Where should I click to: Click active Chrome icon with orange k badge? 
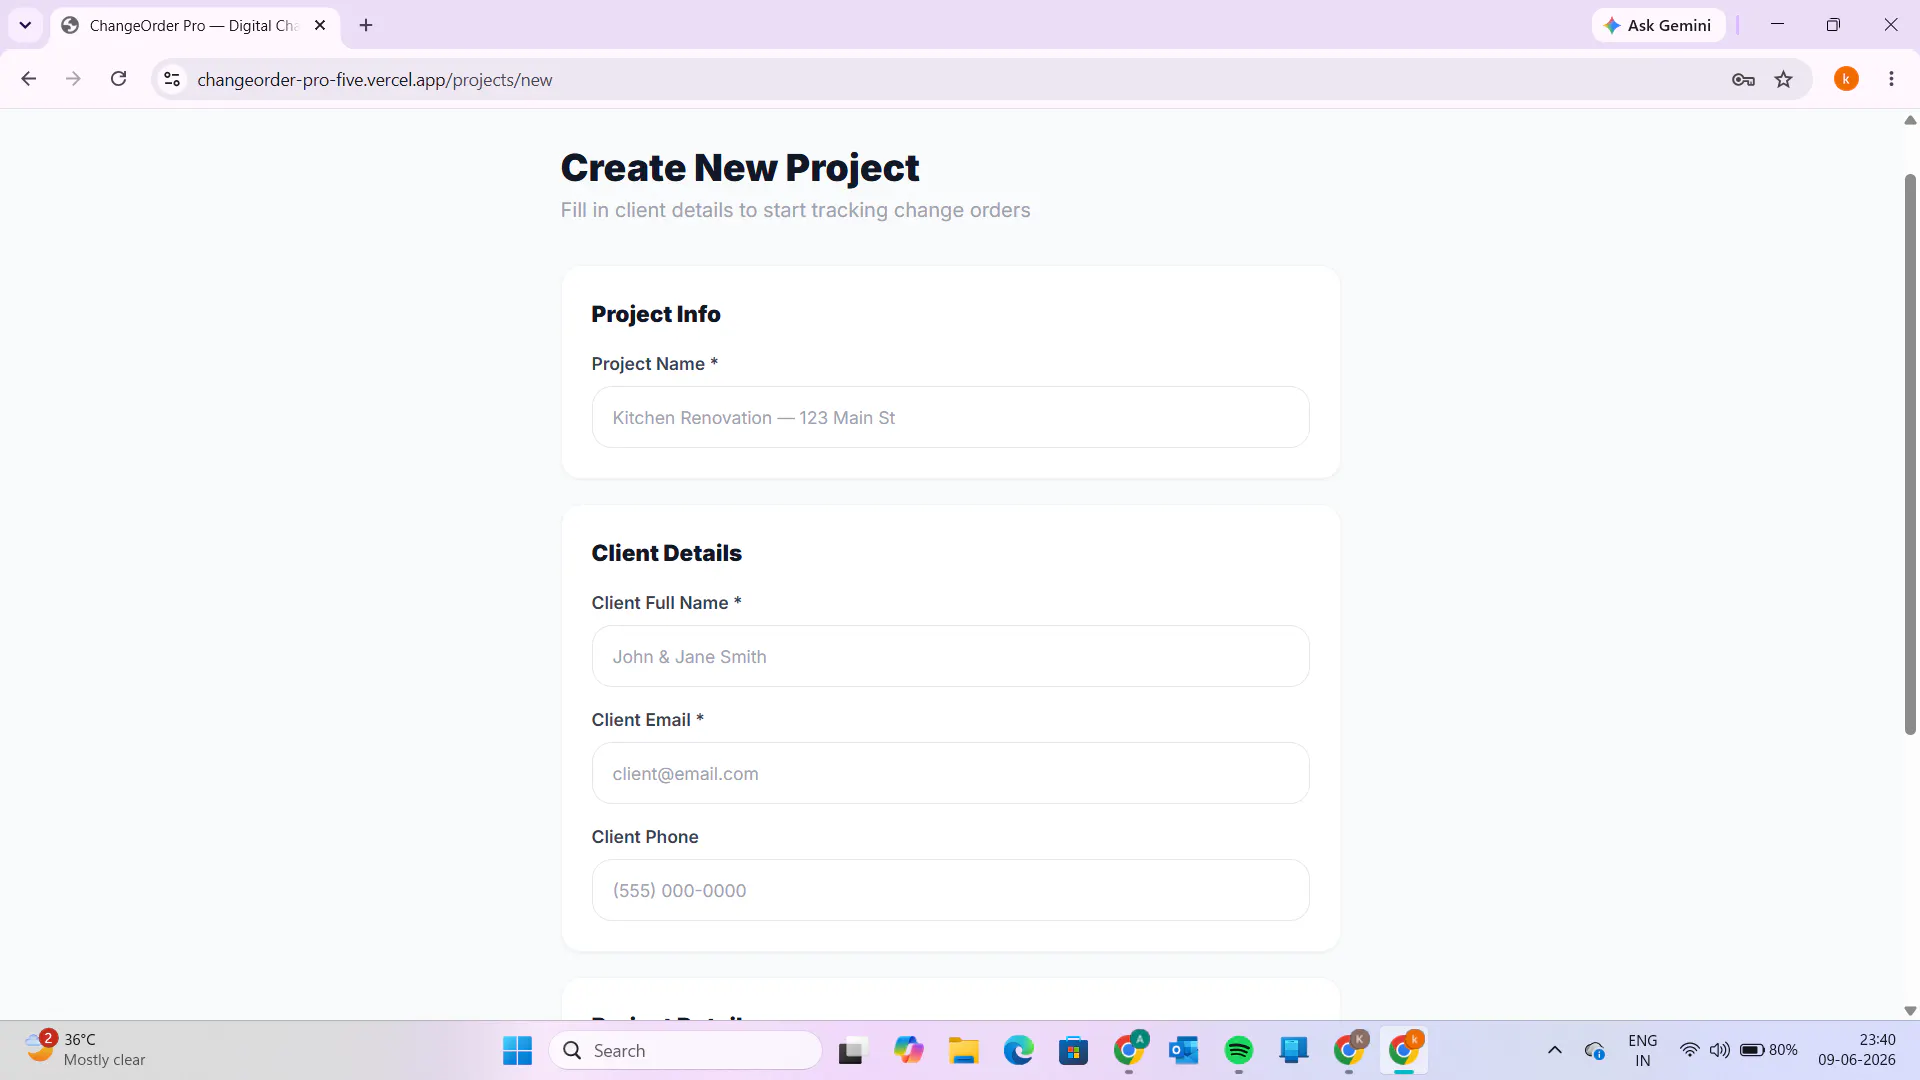point(1404,1050)
